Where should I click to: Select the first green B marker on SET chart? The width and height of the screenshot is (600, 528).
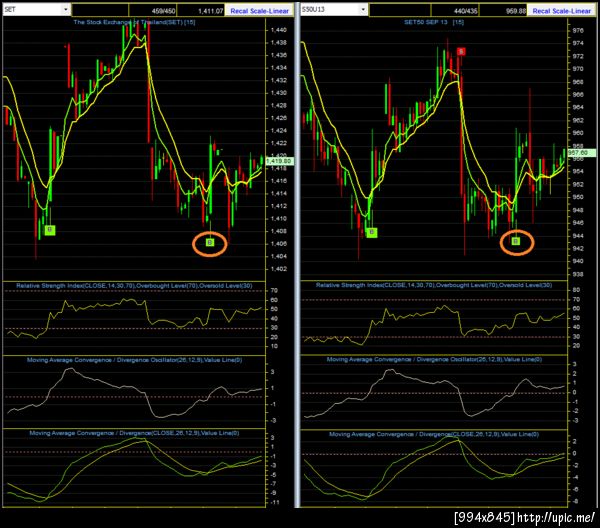click(50, 230)
